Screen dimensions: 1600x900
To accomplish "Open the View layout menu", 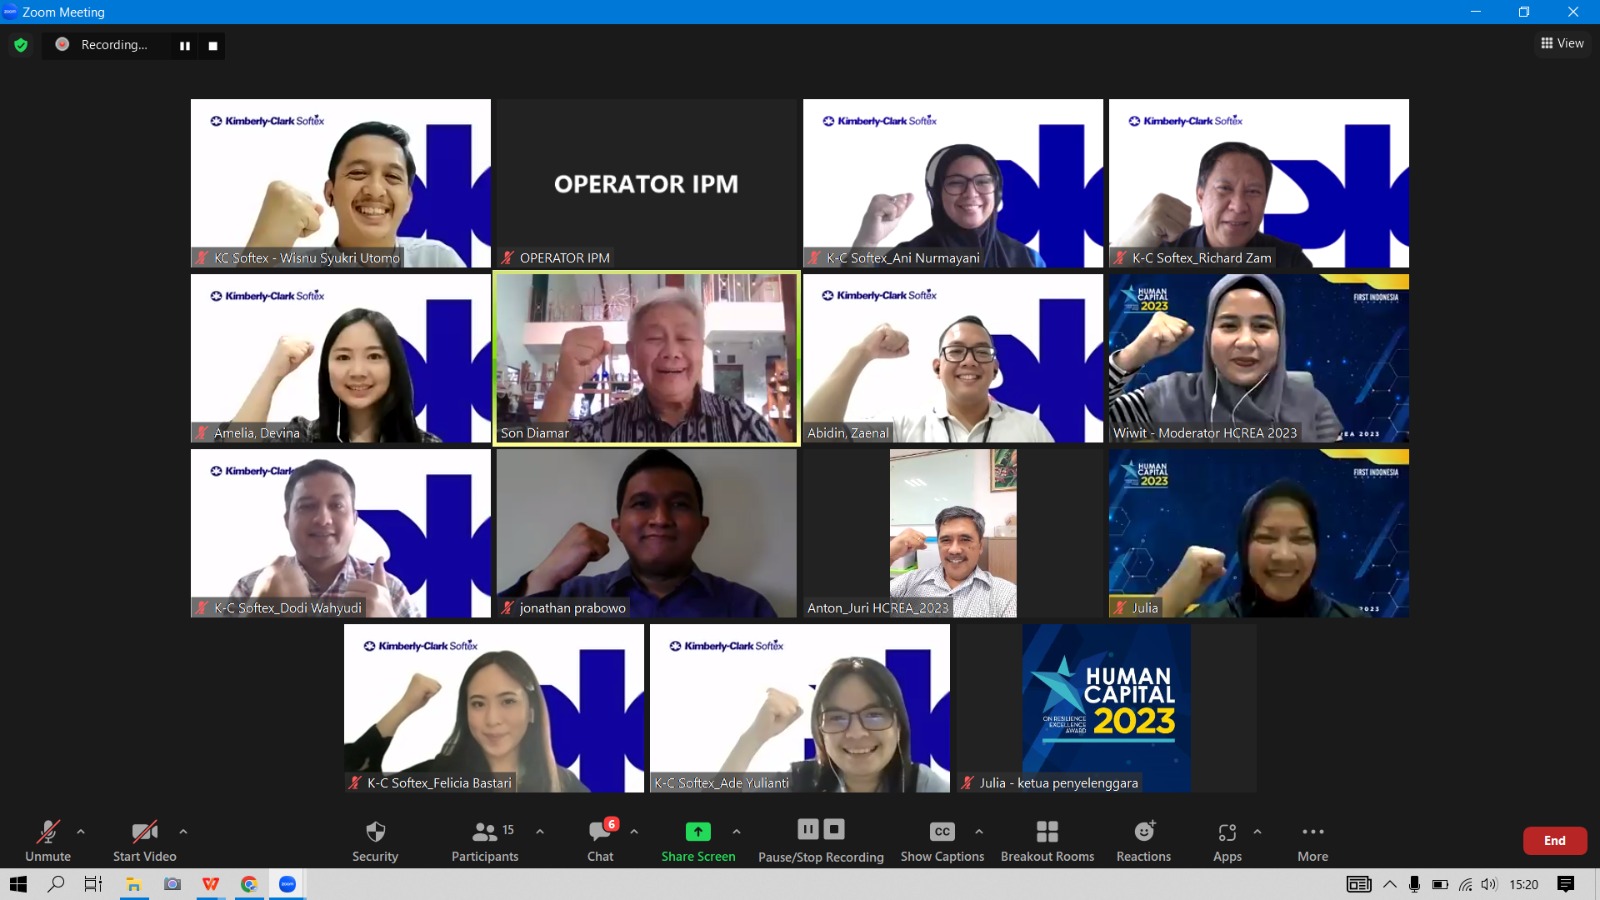I will [x=1562, y=43].
